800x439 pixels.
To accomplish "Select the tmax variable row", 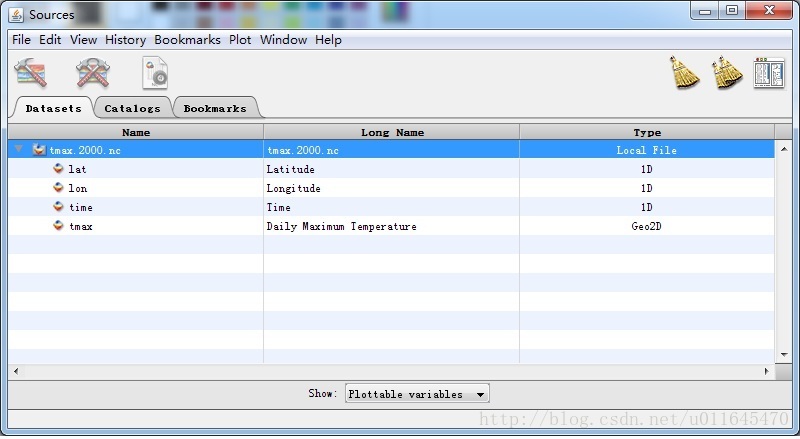I will pyautogui.click(x=391, y=226).
